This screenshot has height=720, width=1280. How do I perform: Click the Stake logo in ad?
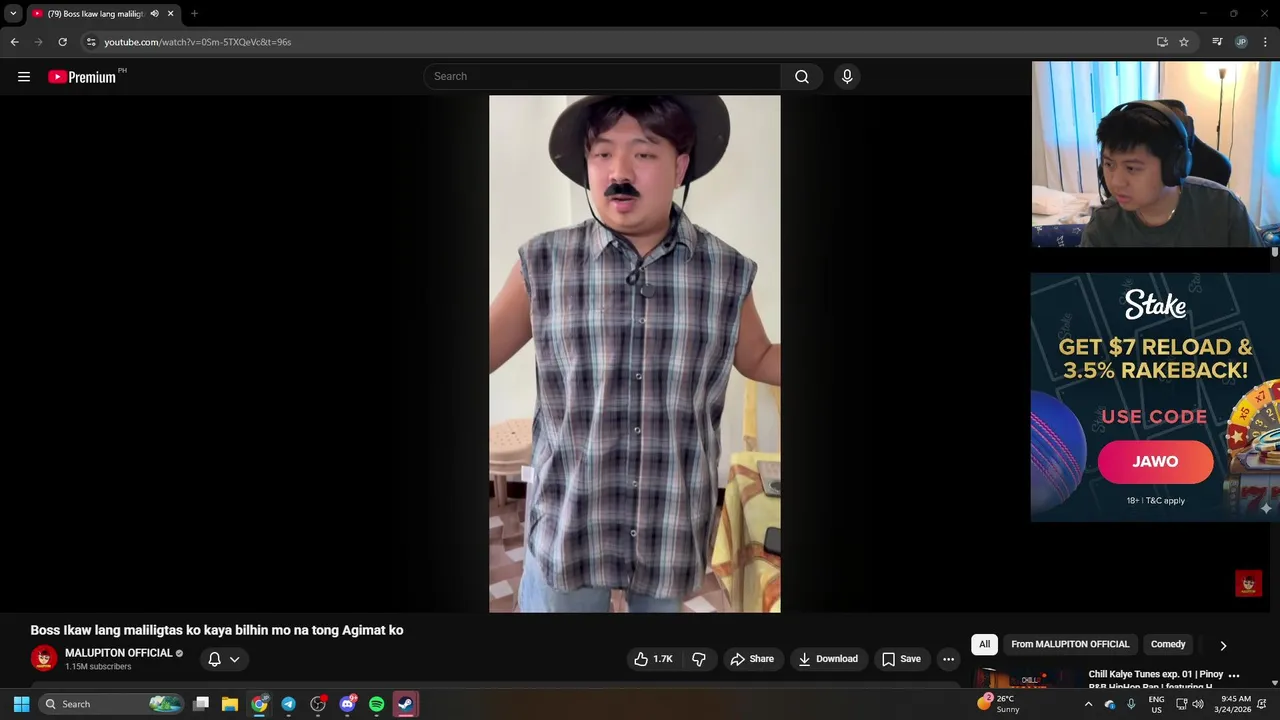[1155, 304]
